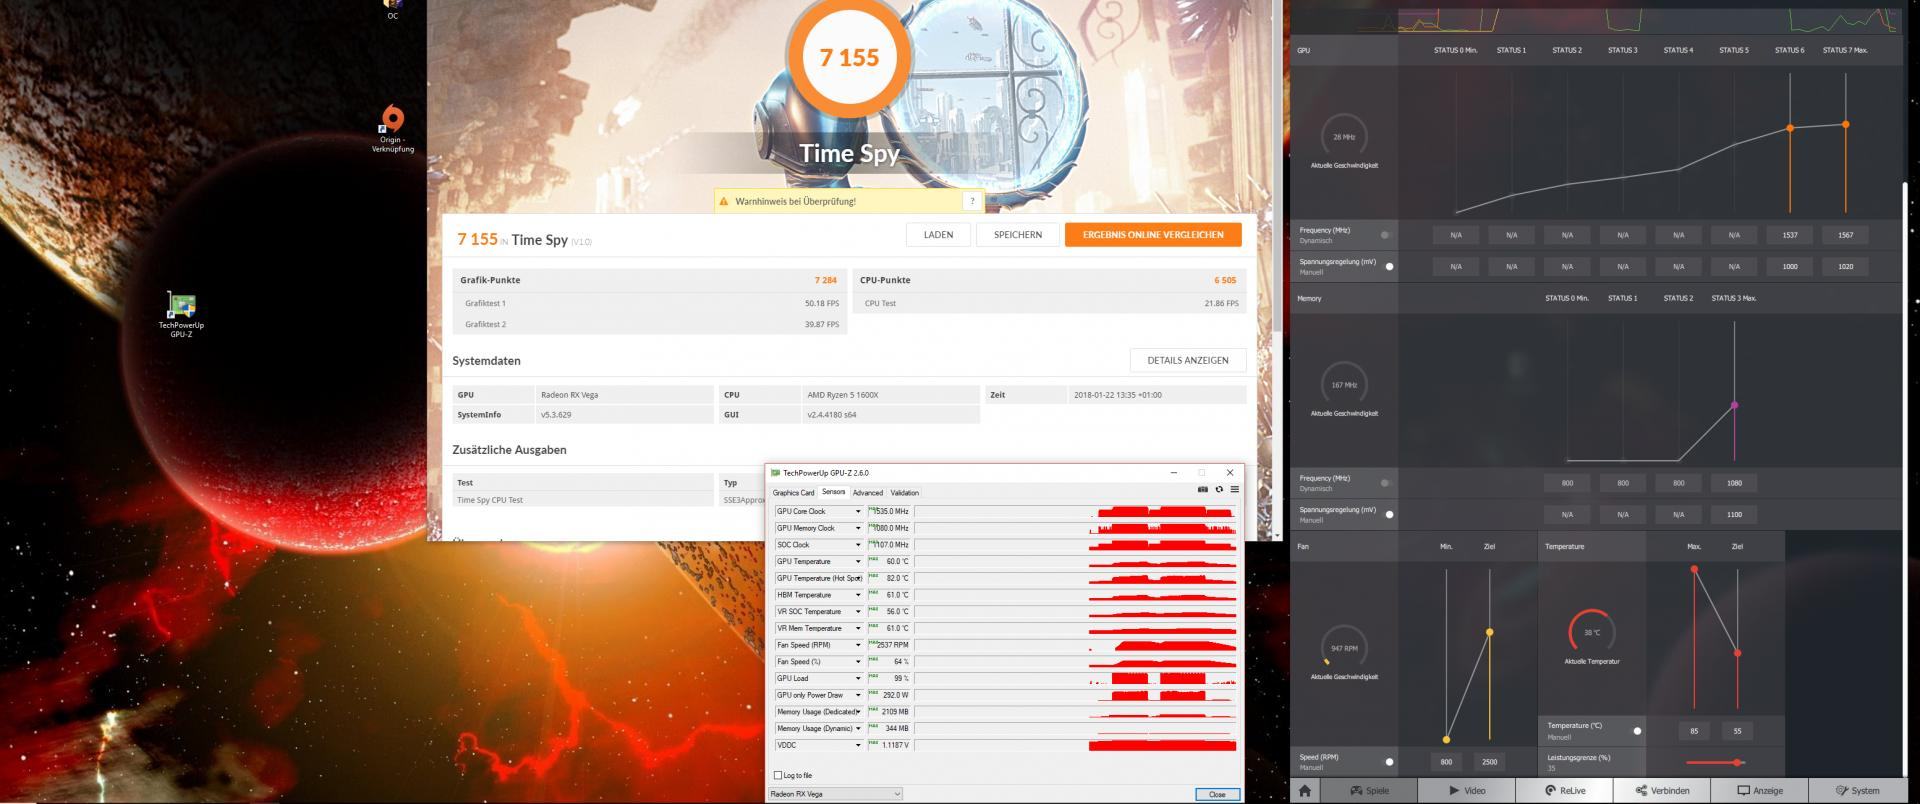Open the TechPowerUp GPU-Z desktop shortcut
Image resolution: width=1920 pixels, height=804 pixels.
tap(181, 314)
